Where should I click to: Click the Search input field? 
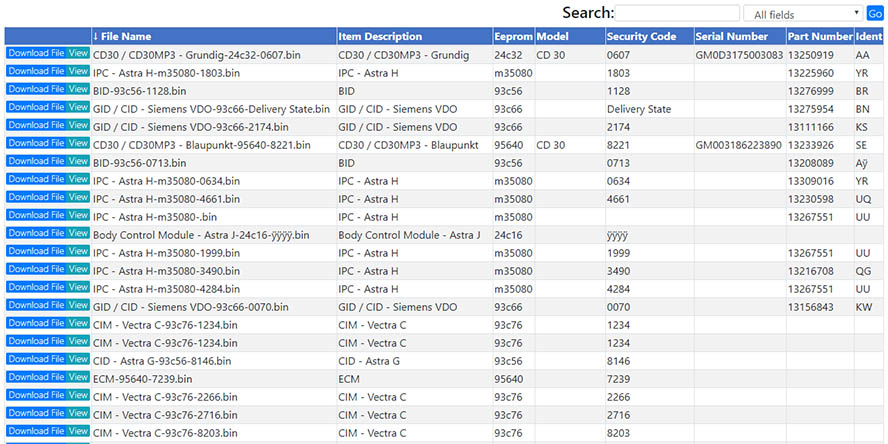click(x=676, y=14)
